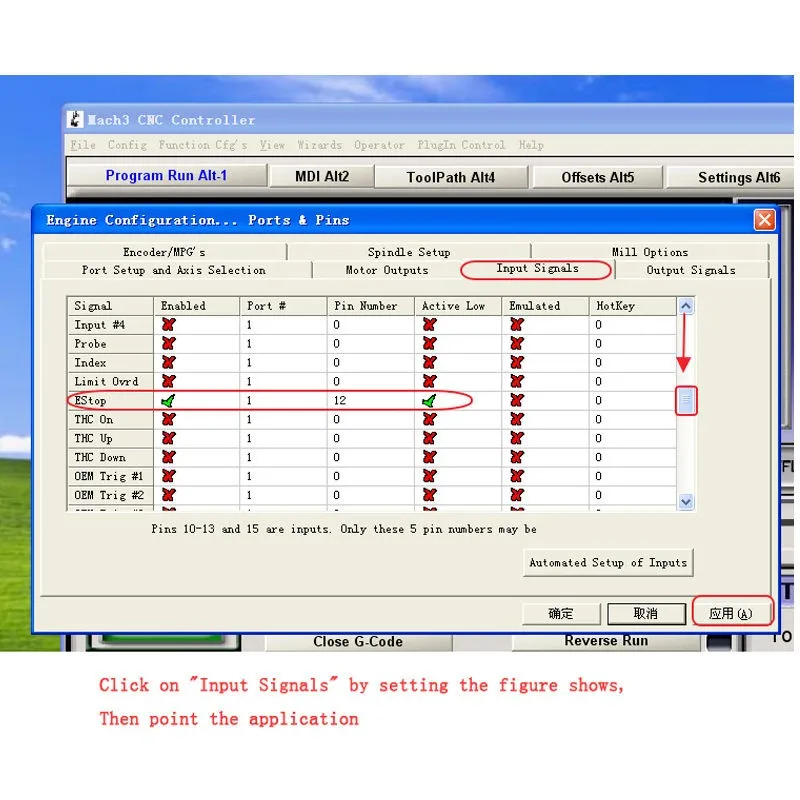The image size is (800, 800).
Task: Open the Mill Options tab
Action: coord(649,252)
